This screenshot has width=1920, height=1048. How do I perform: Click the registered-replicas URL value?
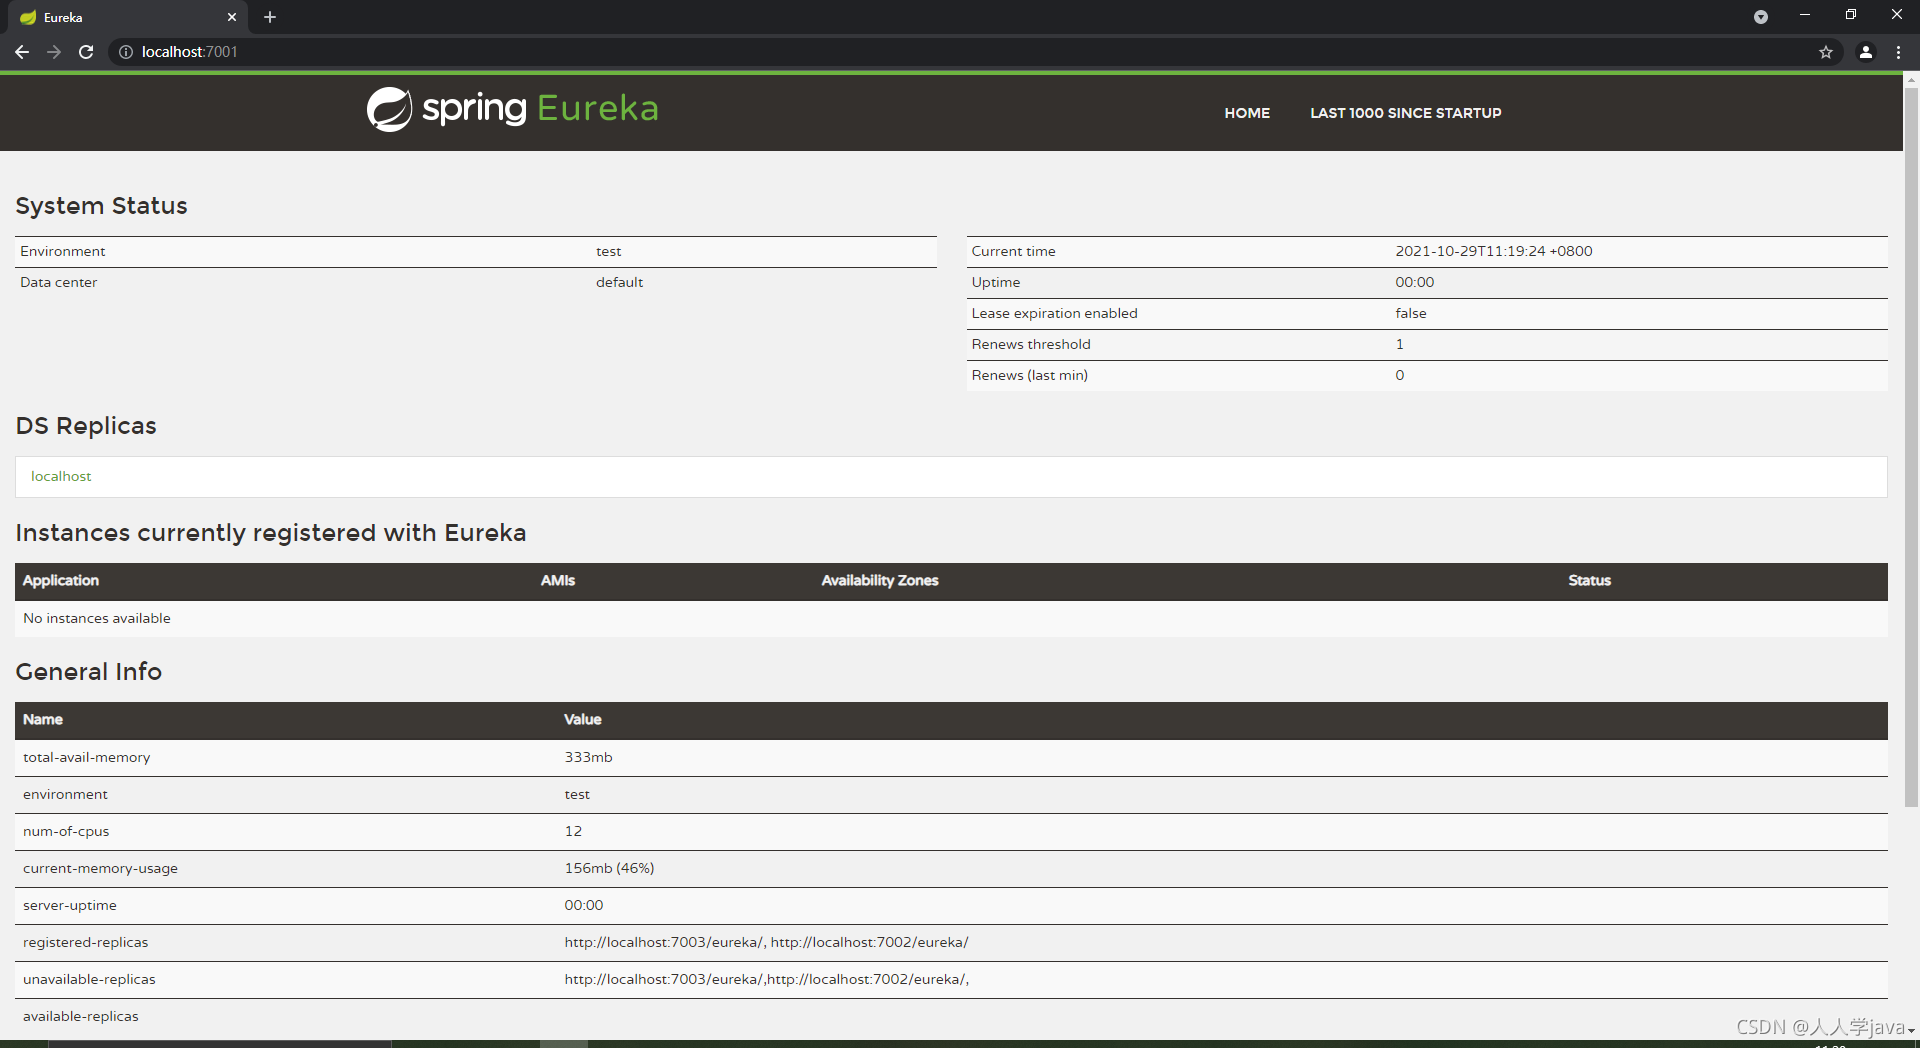coord(766,942)
